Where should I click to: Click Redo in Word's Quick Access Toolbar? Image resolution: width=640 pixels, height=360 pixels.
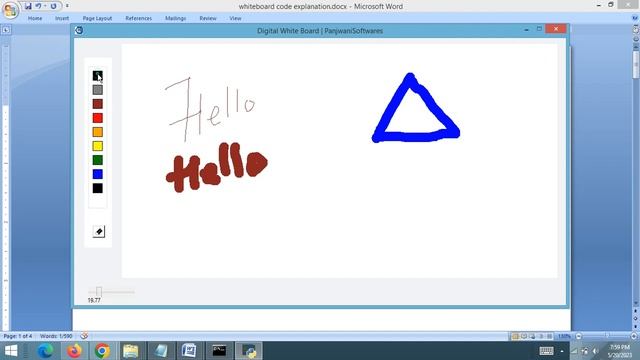tap(53, 6)
